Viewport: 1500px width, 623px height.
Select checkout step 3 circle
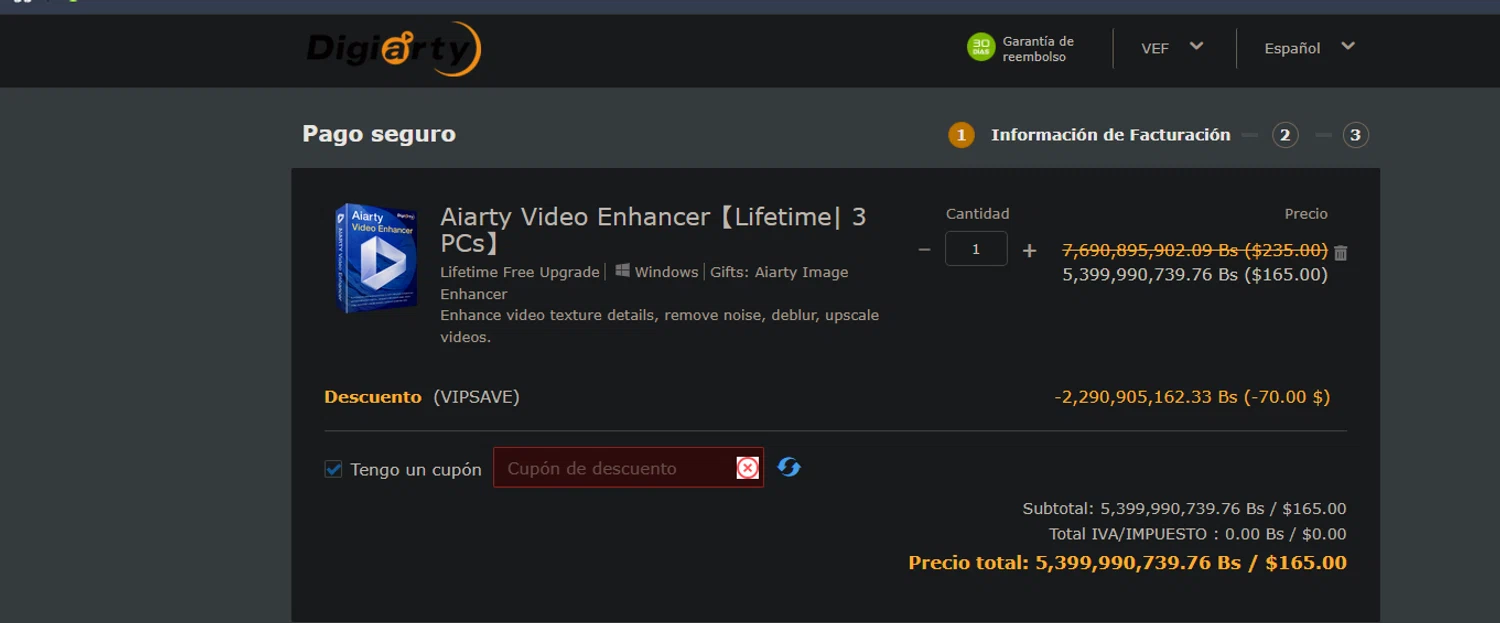click(x=1355, y=135)
